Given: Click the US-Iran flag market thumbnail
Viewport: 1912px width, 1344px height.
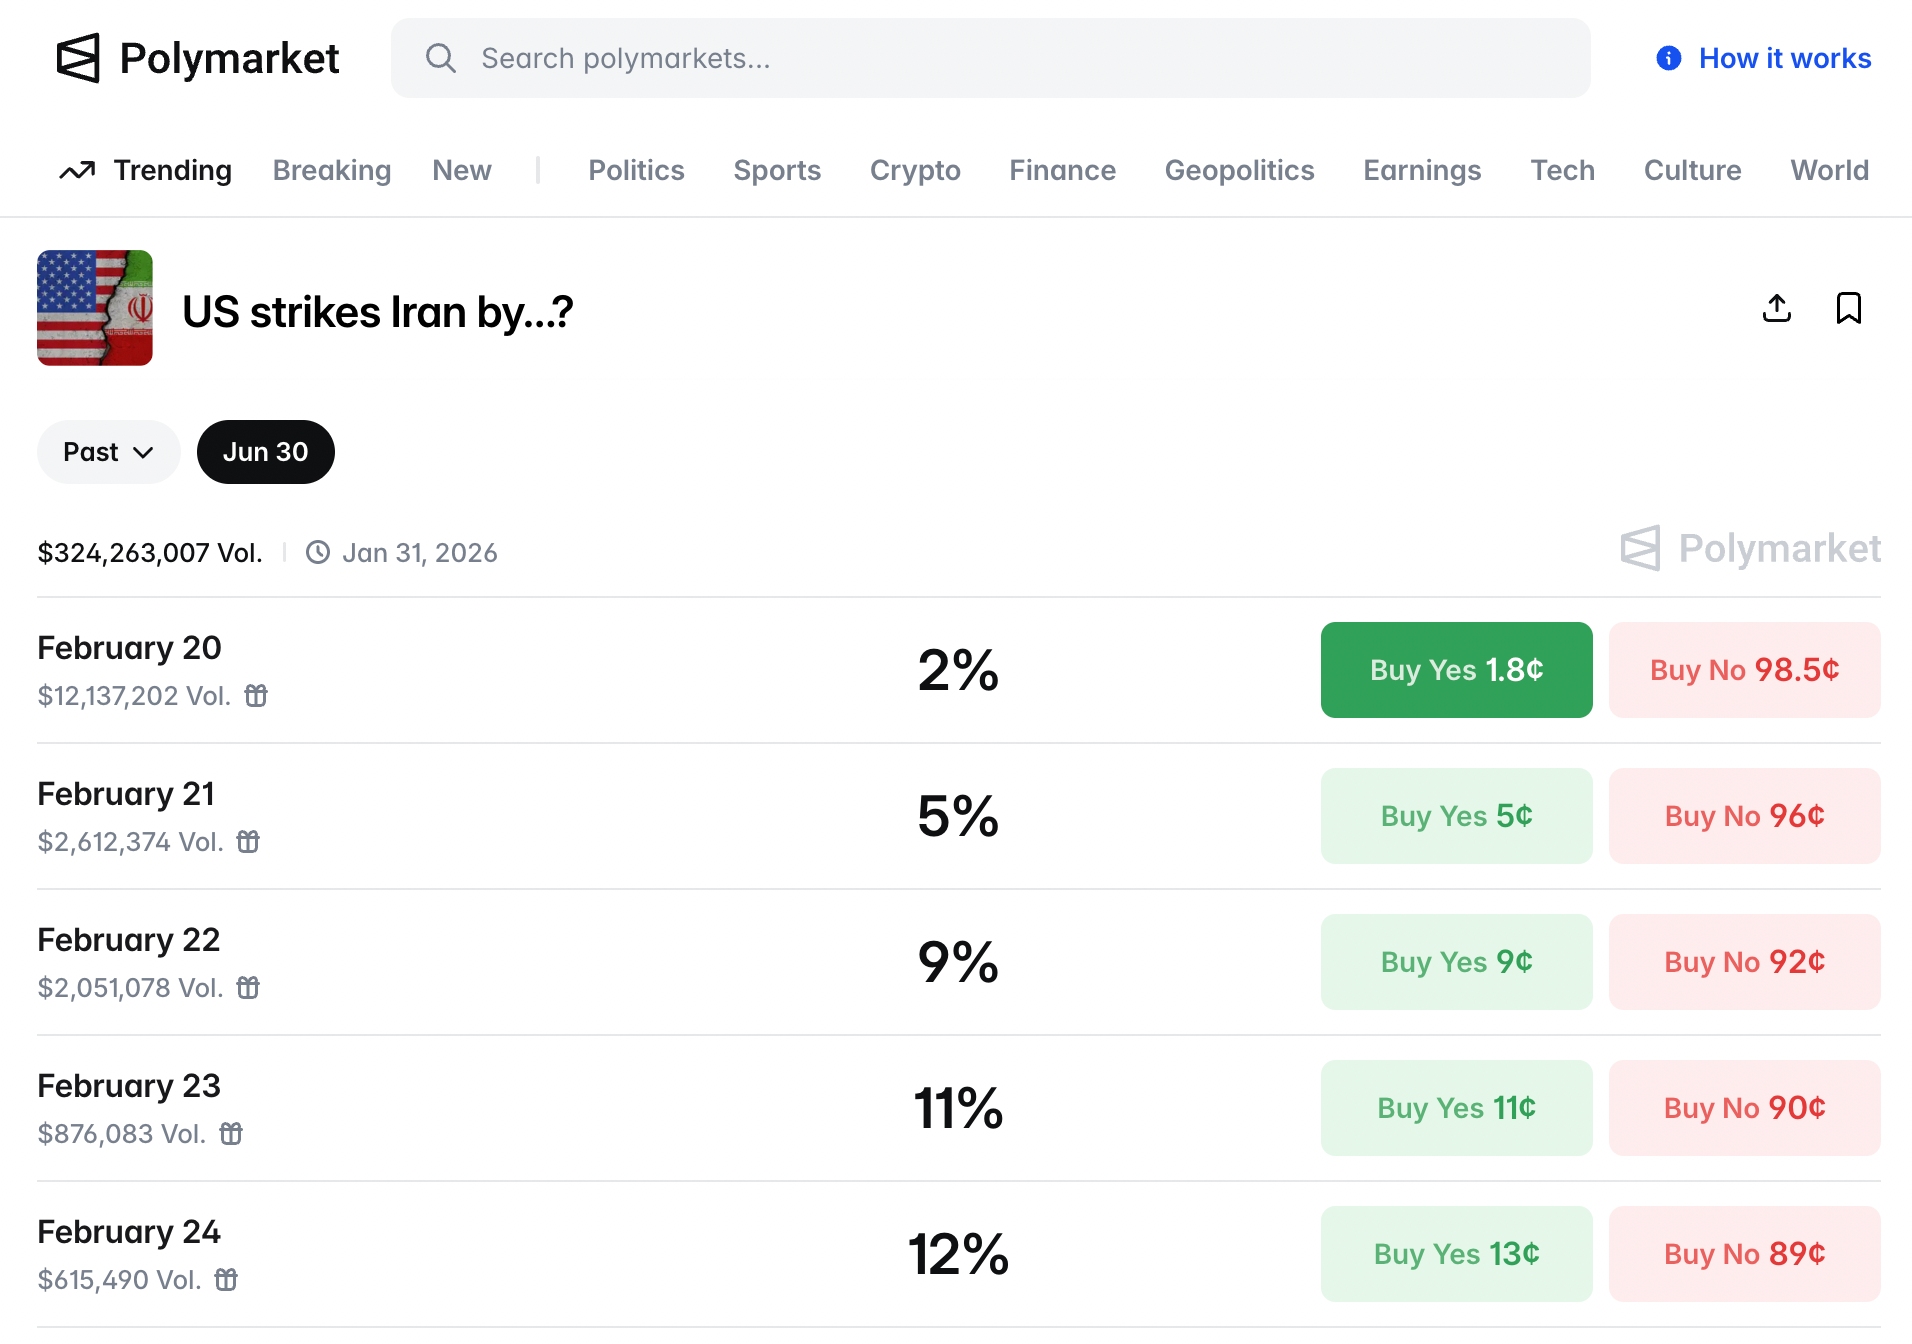Looking at the screenshot, I should [x=95, y=308].
